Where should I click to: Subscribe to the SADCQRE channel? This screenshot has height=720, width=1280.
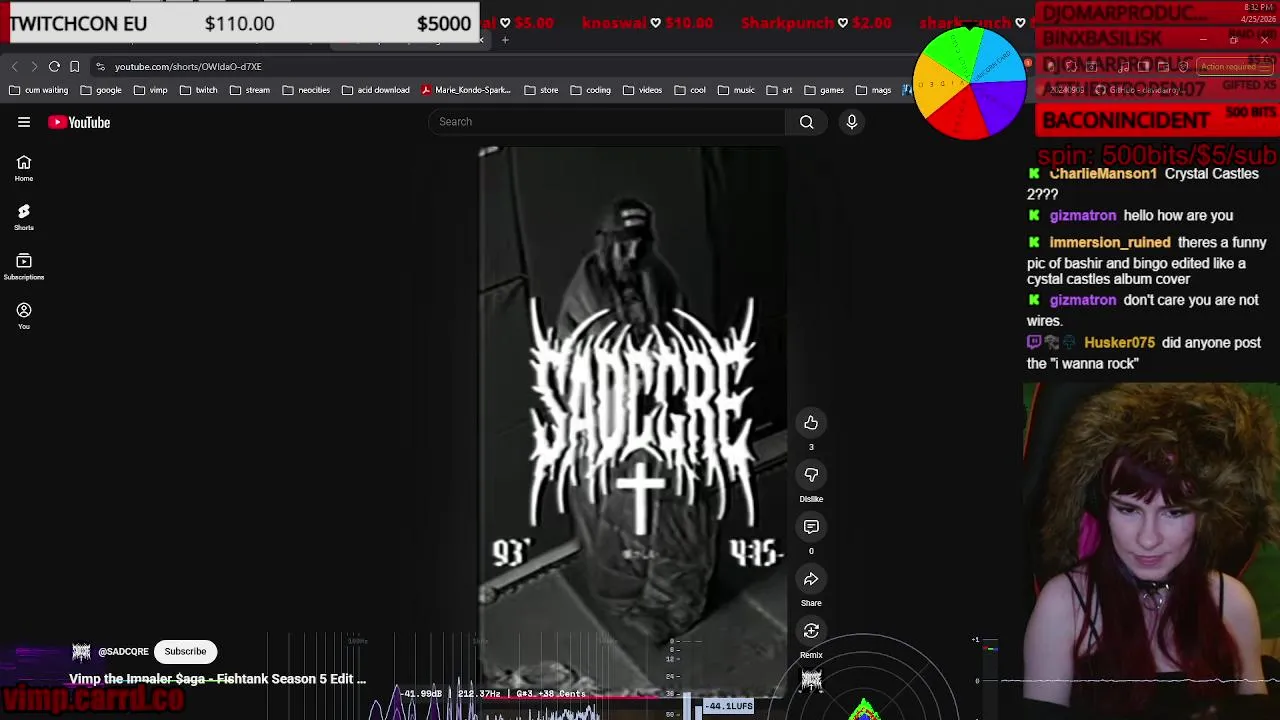pos(185,651)
